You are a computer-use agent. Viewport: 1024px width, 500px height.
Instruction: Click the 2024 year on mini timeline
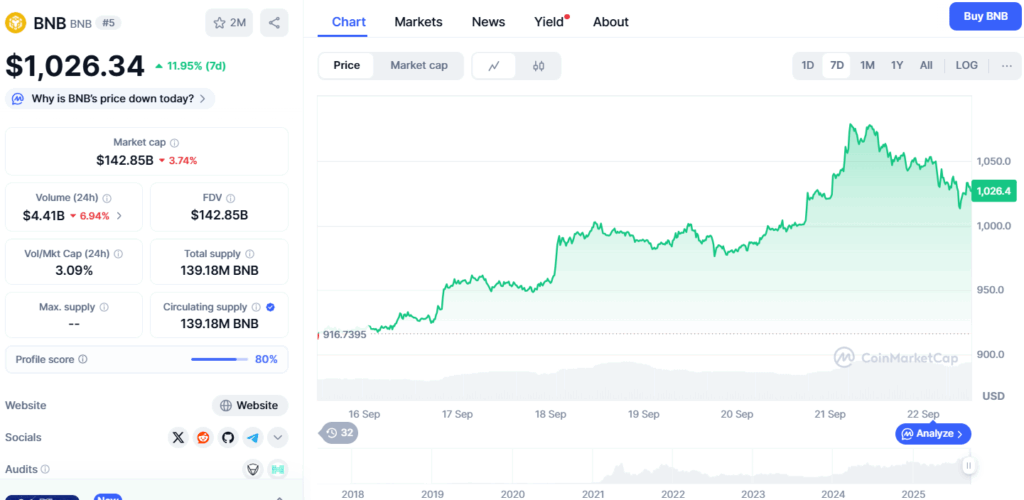(833, 494)
